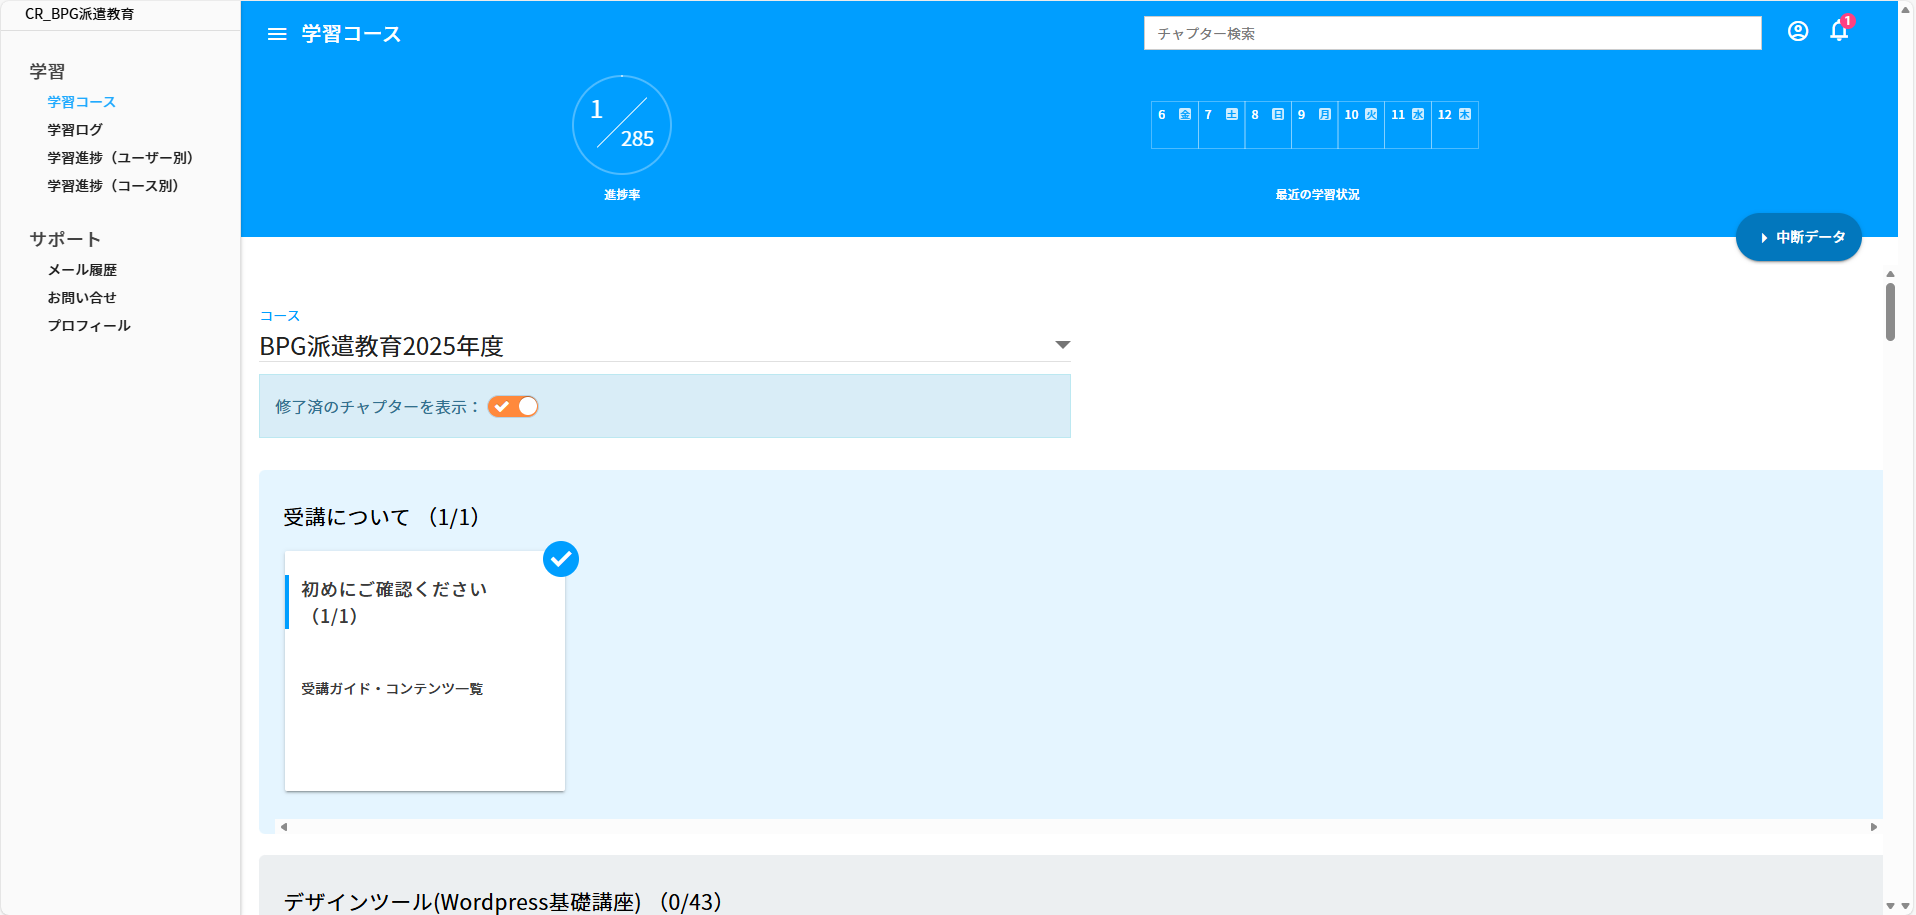Open the コース dropdown arrow

pos(1062,345)
